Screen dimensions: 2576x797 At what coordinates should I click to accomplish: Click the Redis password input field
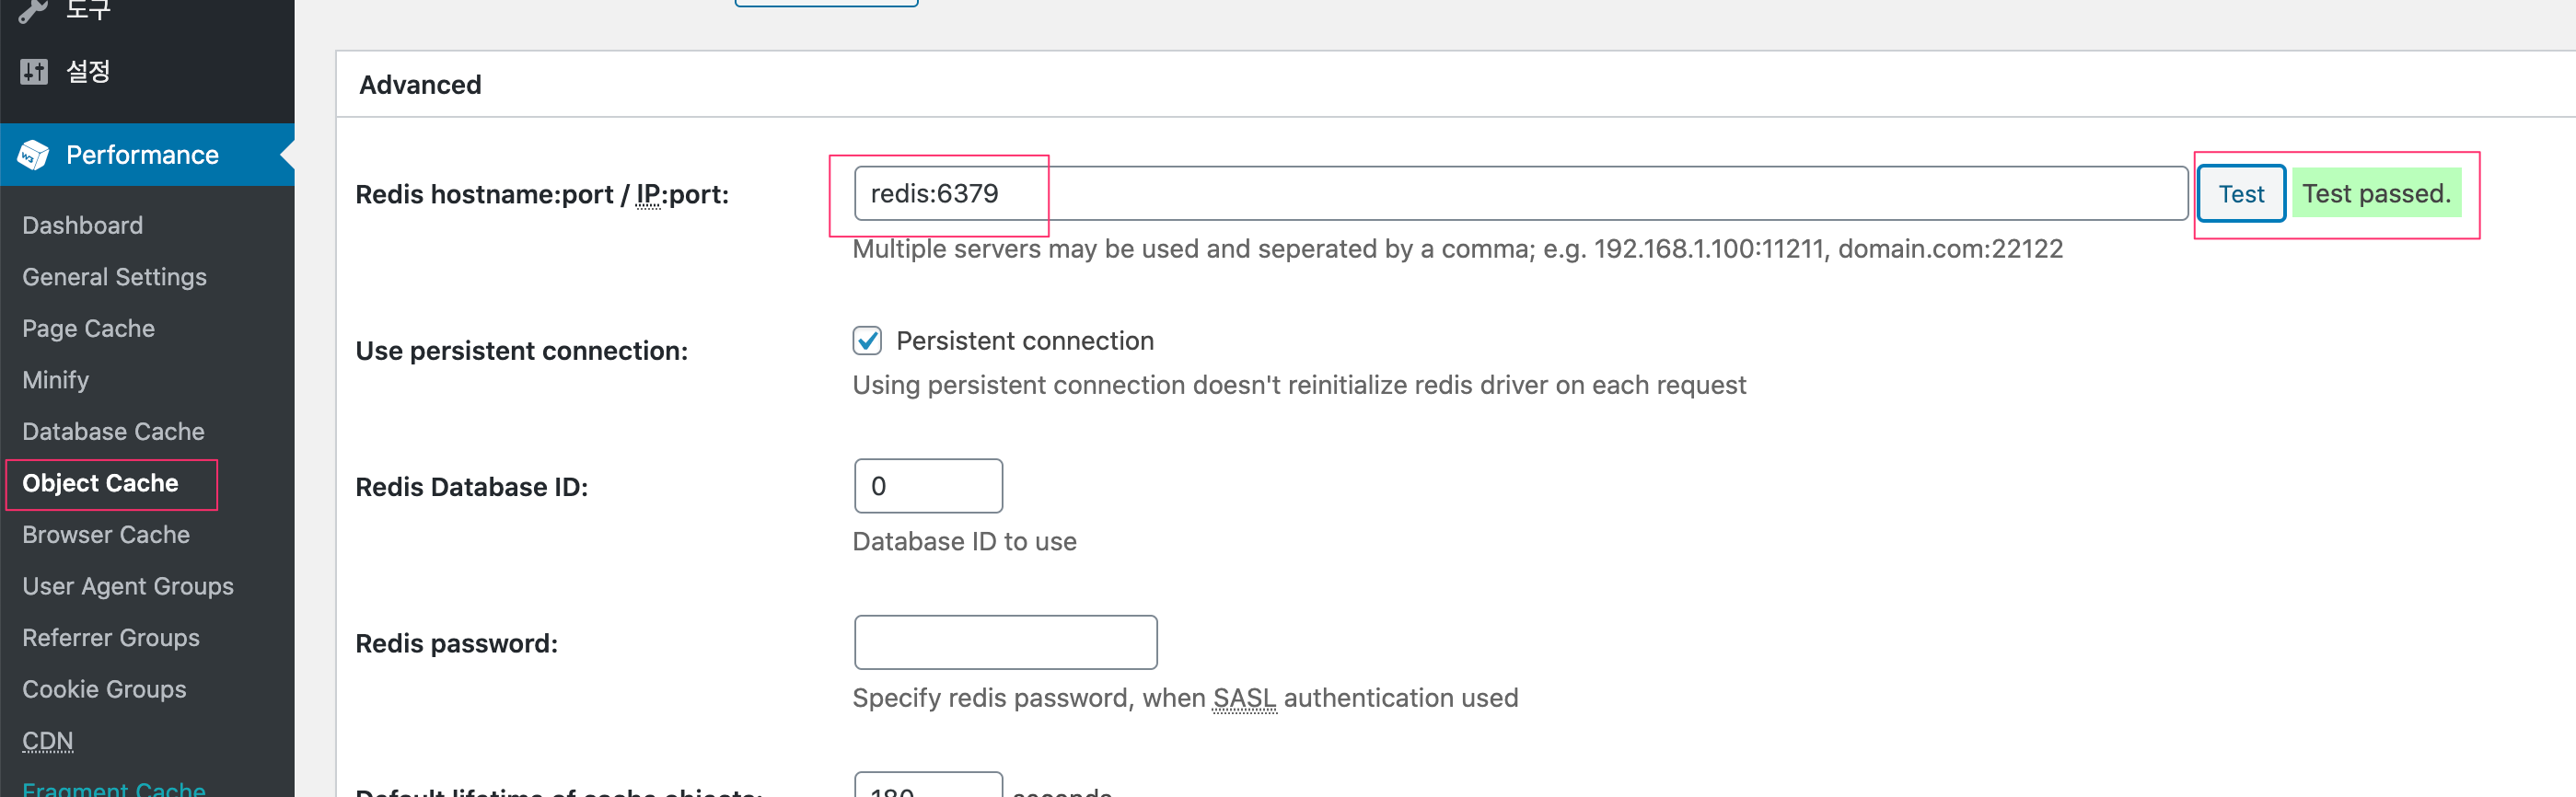point(1005,642)
